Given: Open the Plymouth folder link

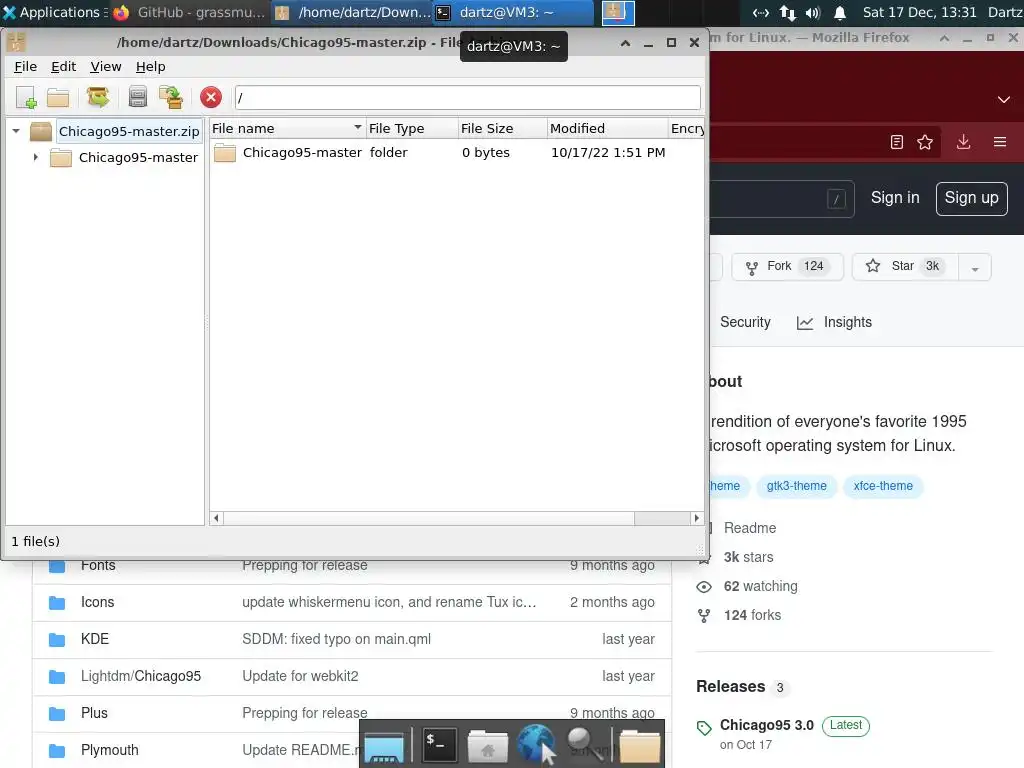Looking at the screenshot, I should [x=110, y=750].
